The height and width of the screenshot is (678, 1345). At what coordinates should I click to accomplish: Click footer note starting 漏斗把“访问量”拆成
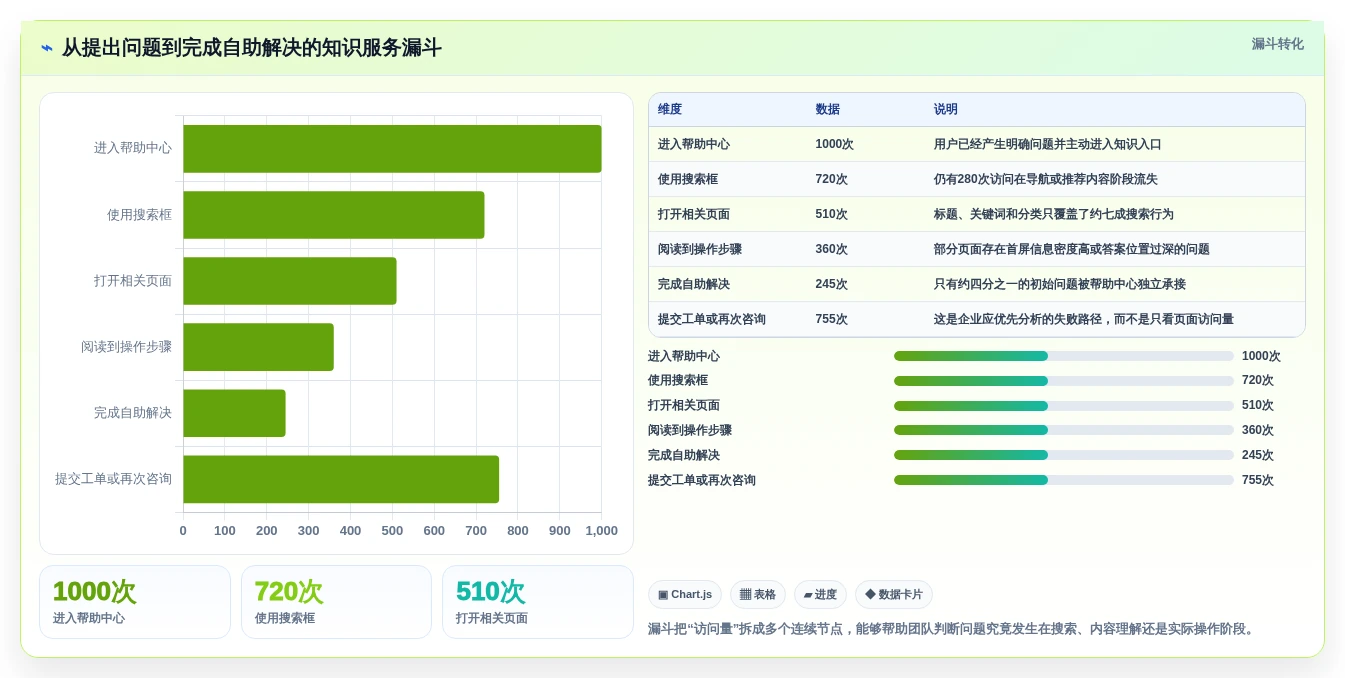[951, 629]
